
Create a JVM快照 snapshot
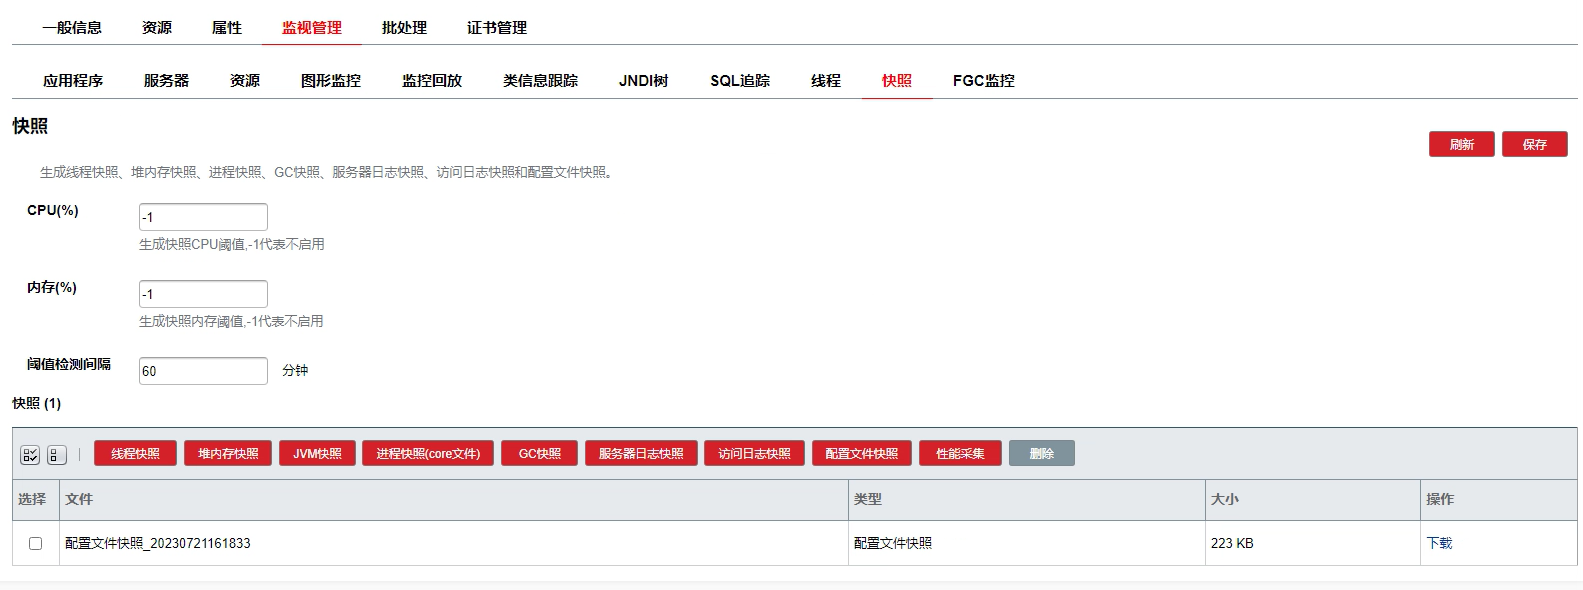point(317,454)
